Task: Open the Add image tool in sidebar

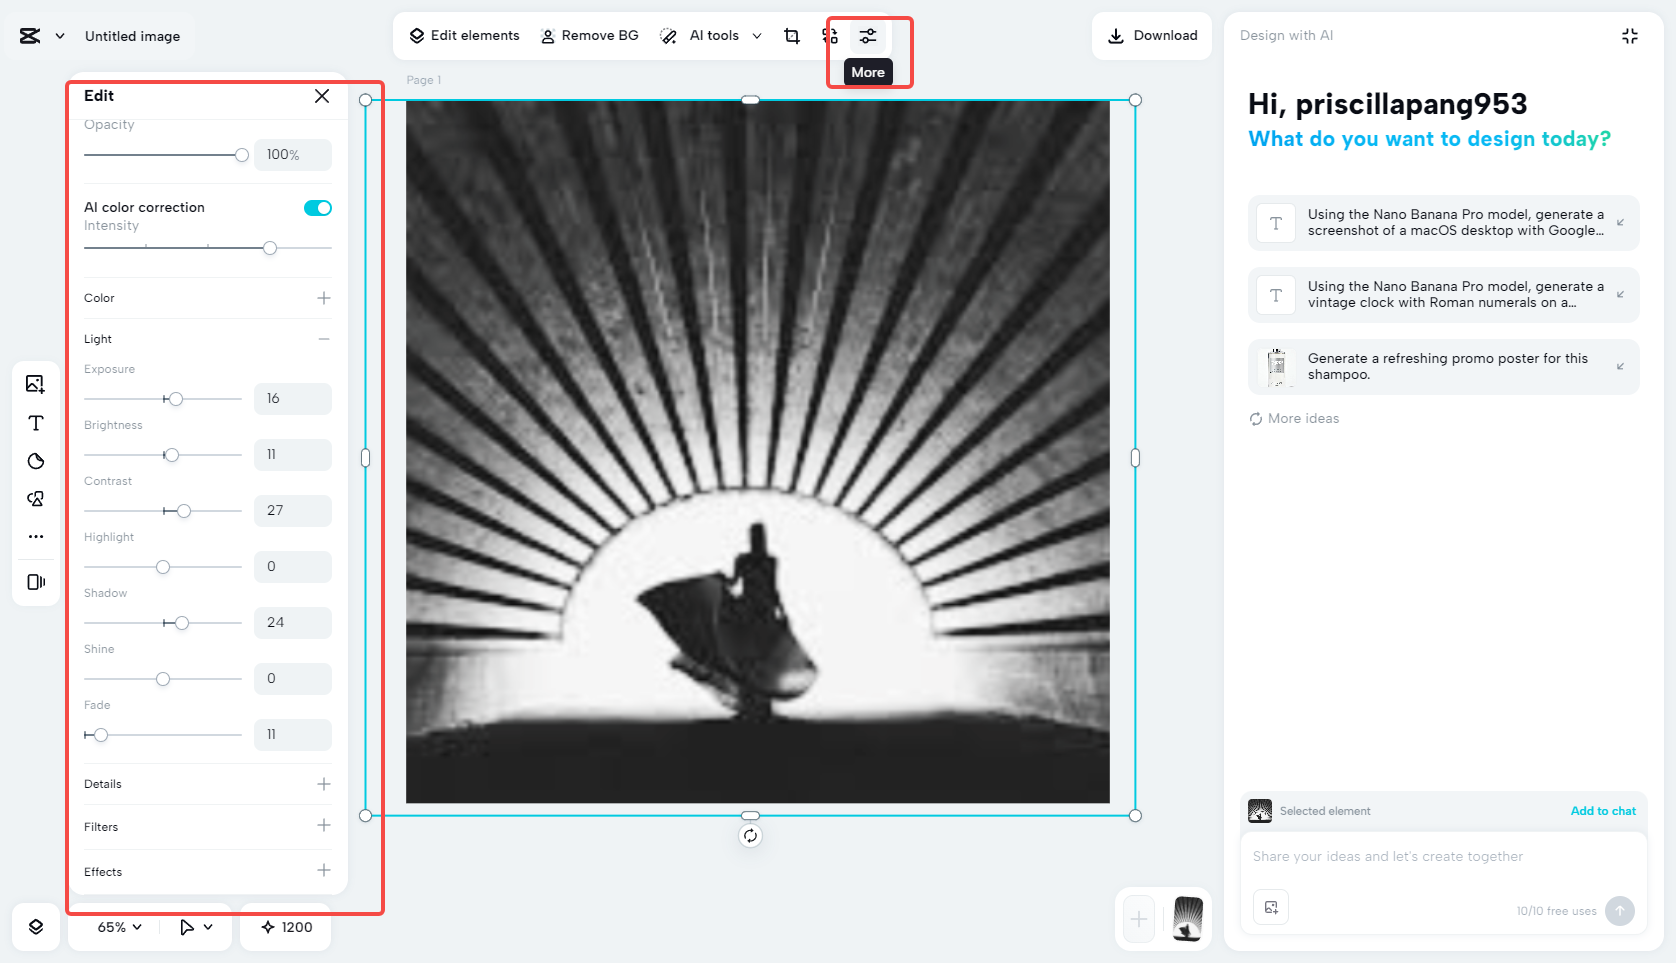Action: click(35, 383)
